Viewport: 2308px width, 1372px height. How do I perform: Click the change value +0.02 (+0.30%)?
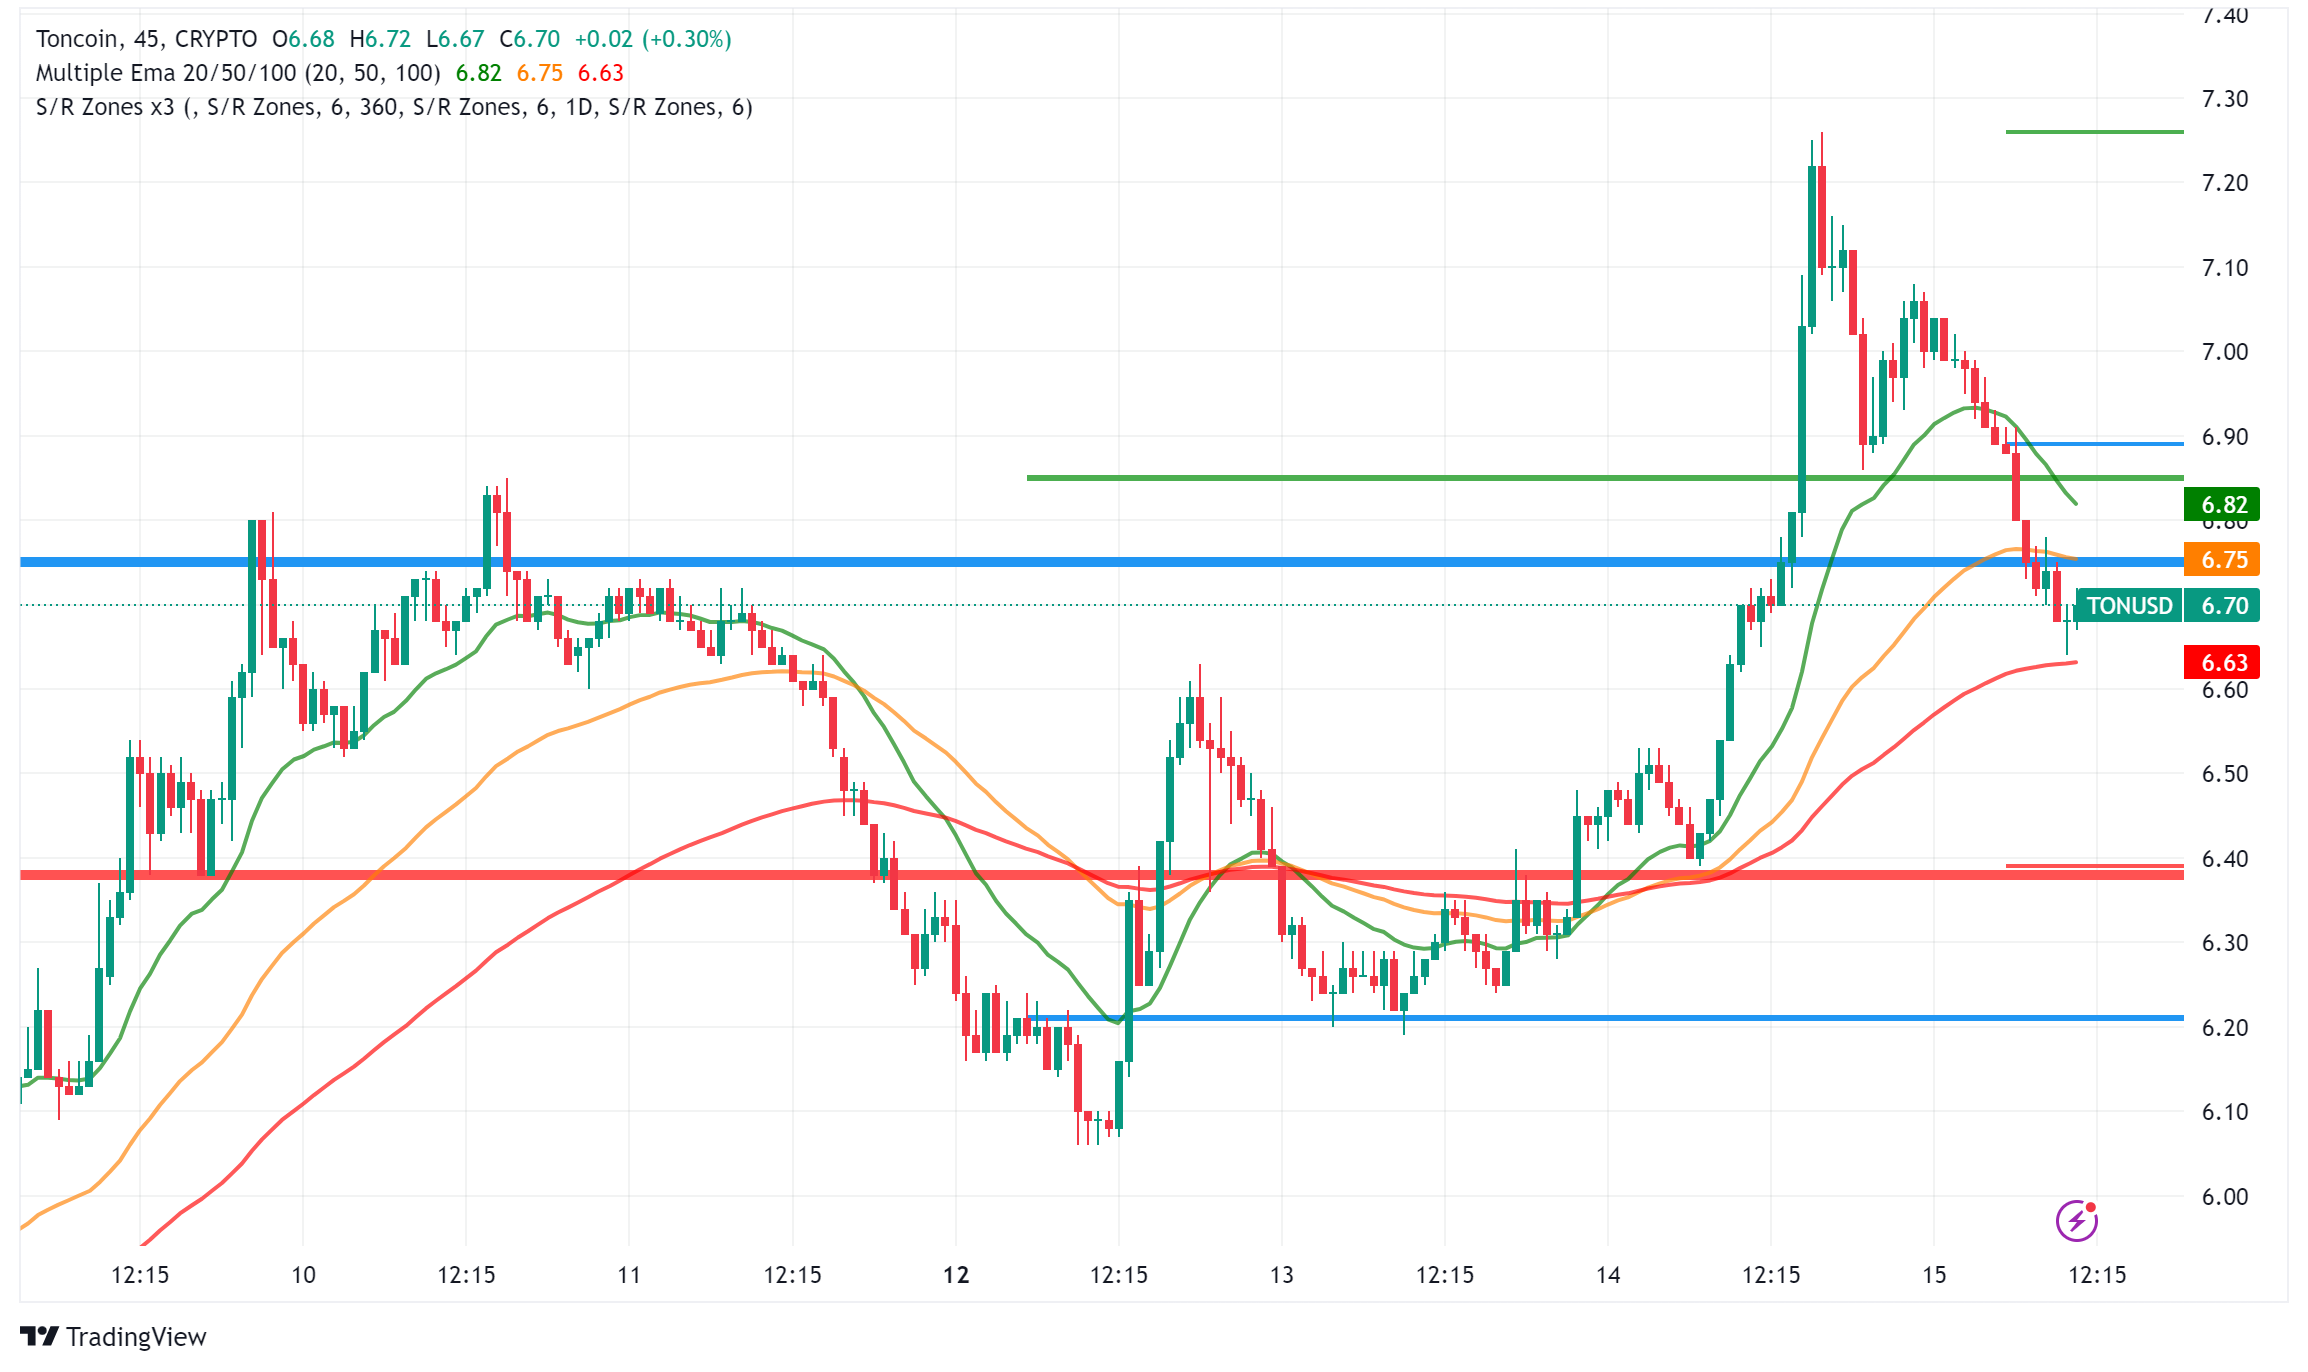653,39
